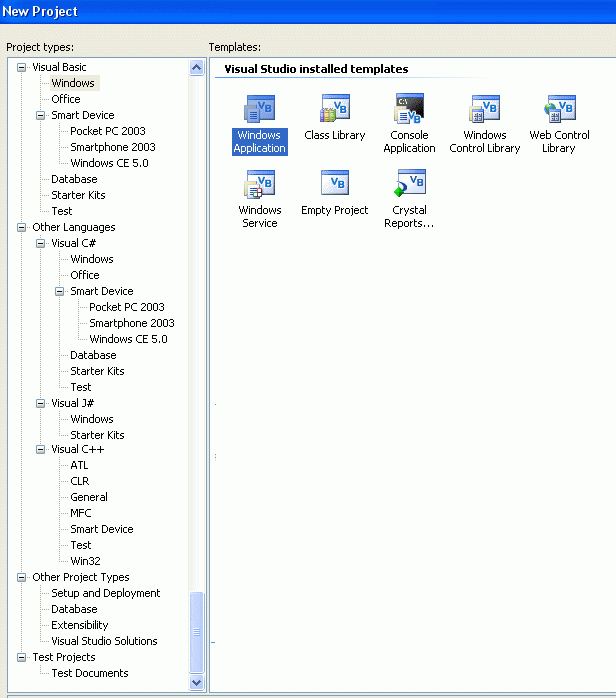
Task: Collapse the Other Languages tree node
Action: (22, 227)
